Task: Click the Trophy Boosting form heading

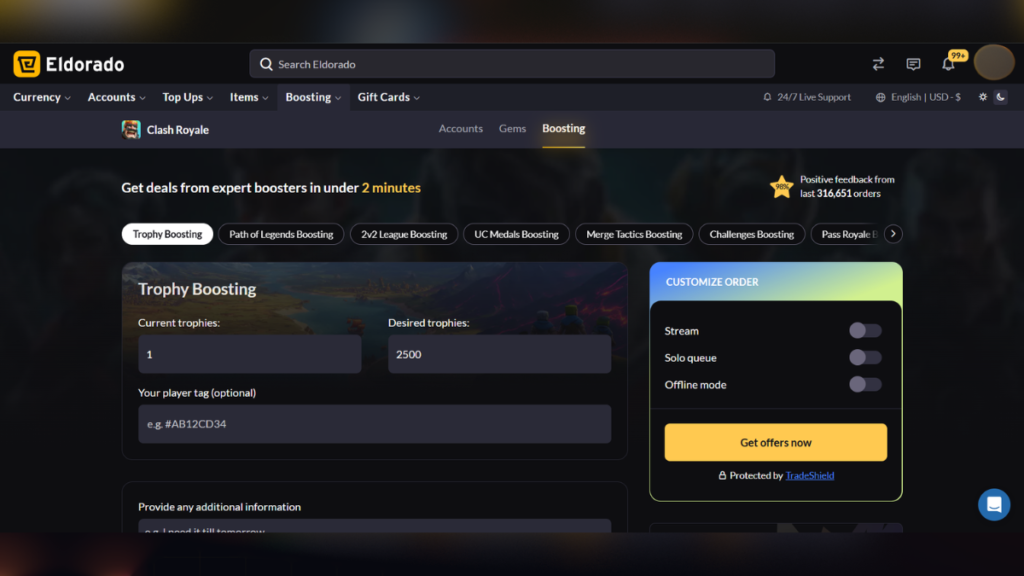Action: point(197,289)
